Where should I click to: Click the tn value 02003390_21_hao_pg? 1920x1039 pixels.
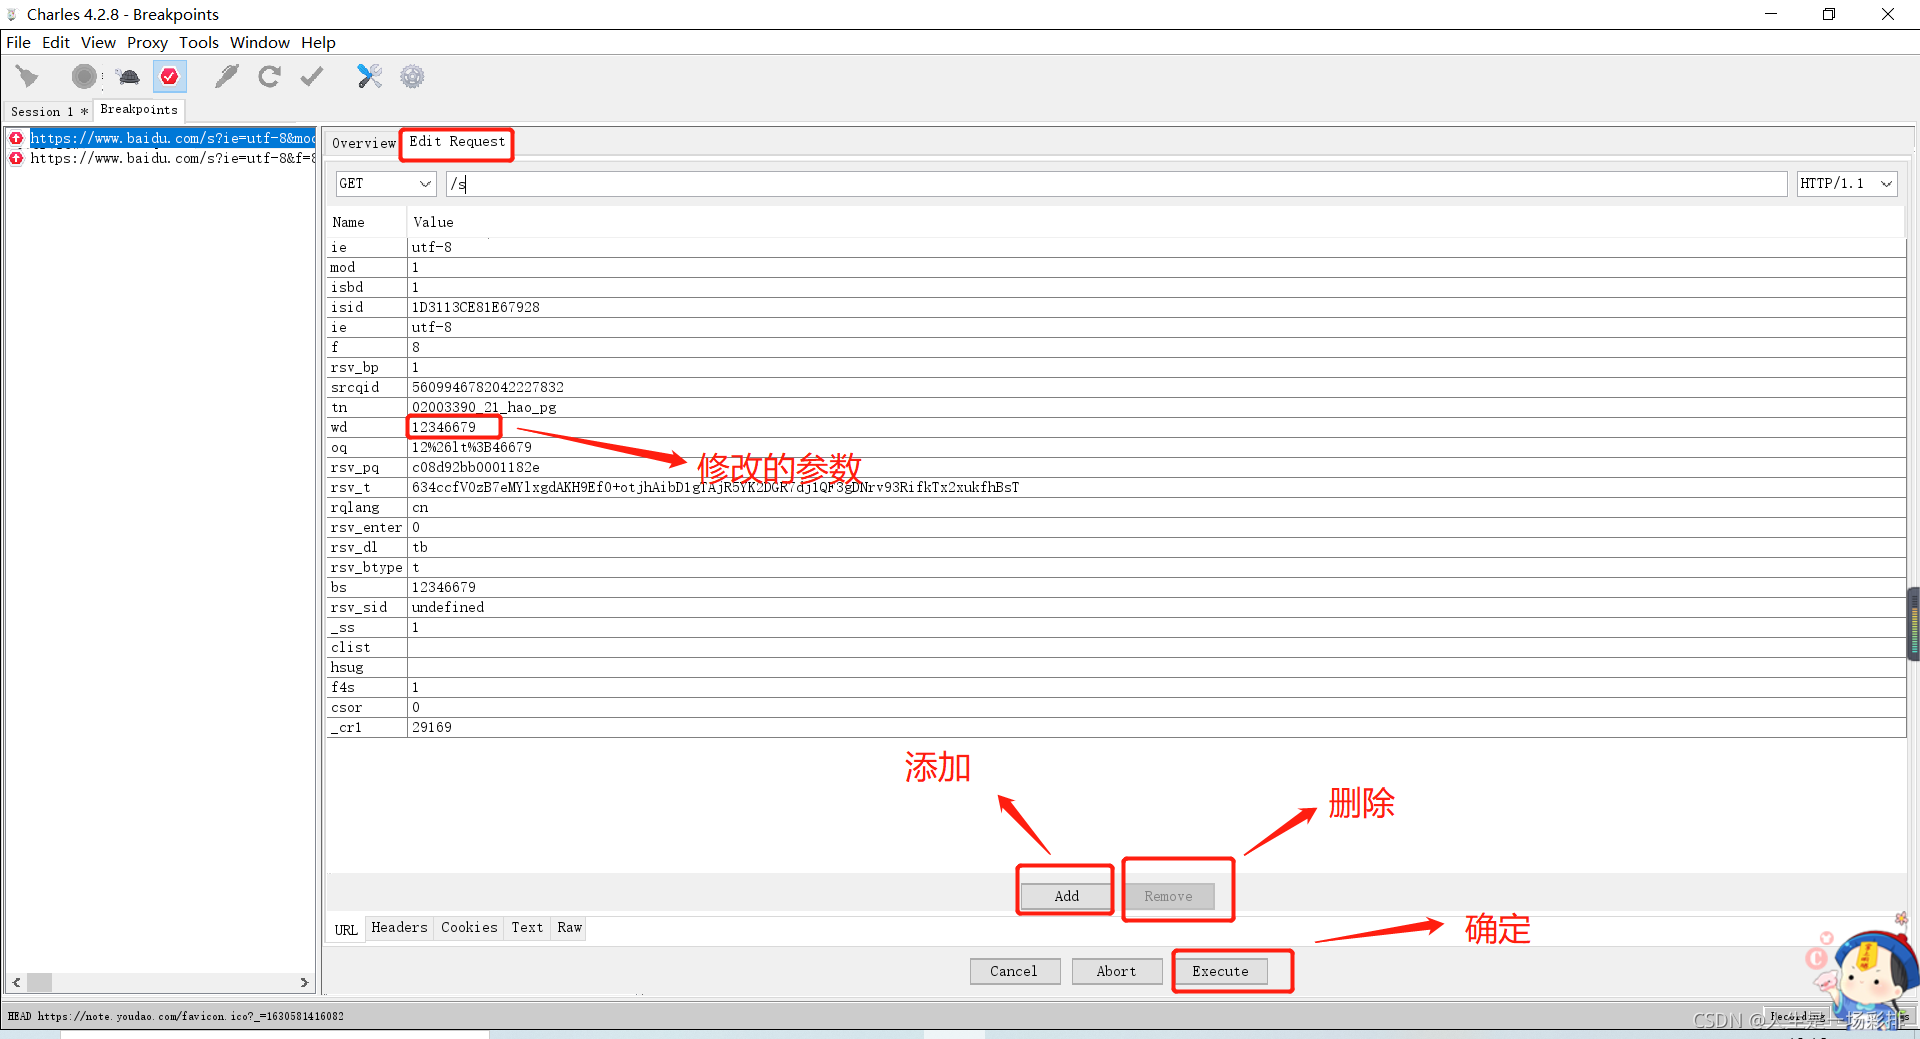[484, 407]
